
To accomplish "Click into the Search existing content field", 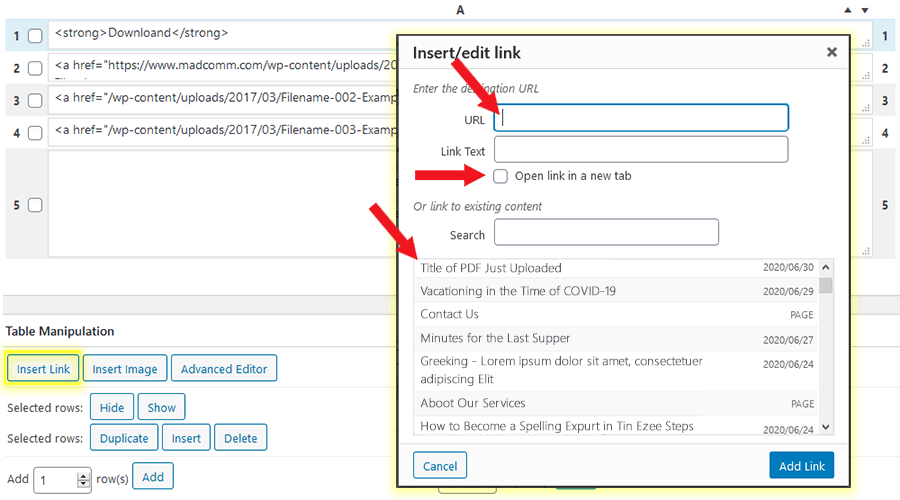I will click(606, 233).
